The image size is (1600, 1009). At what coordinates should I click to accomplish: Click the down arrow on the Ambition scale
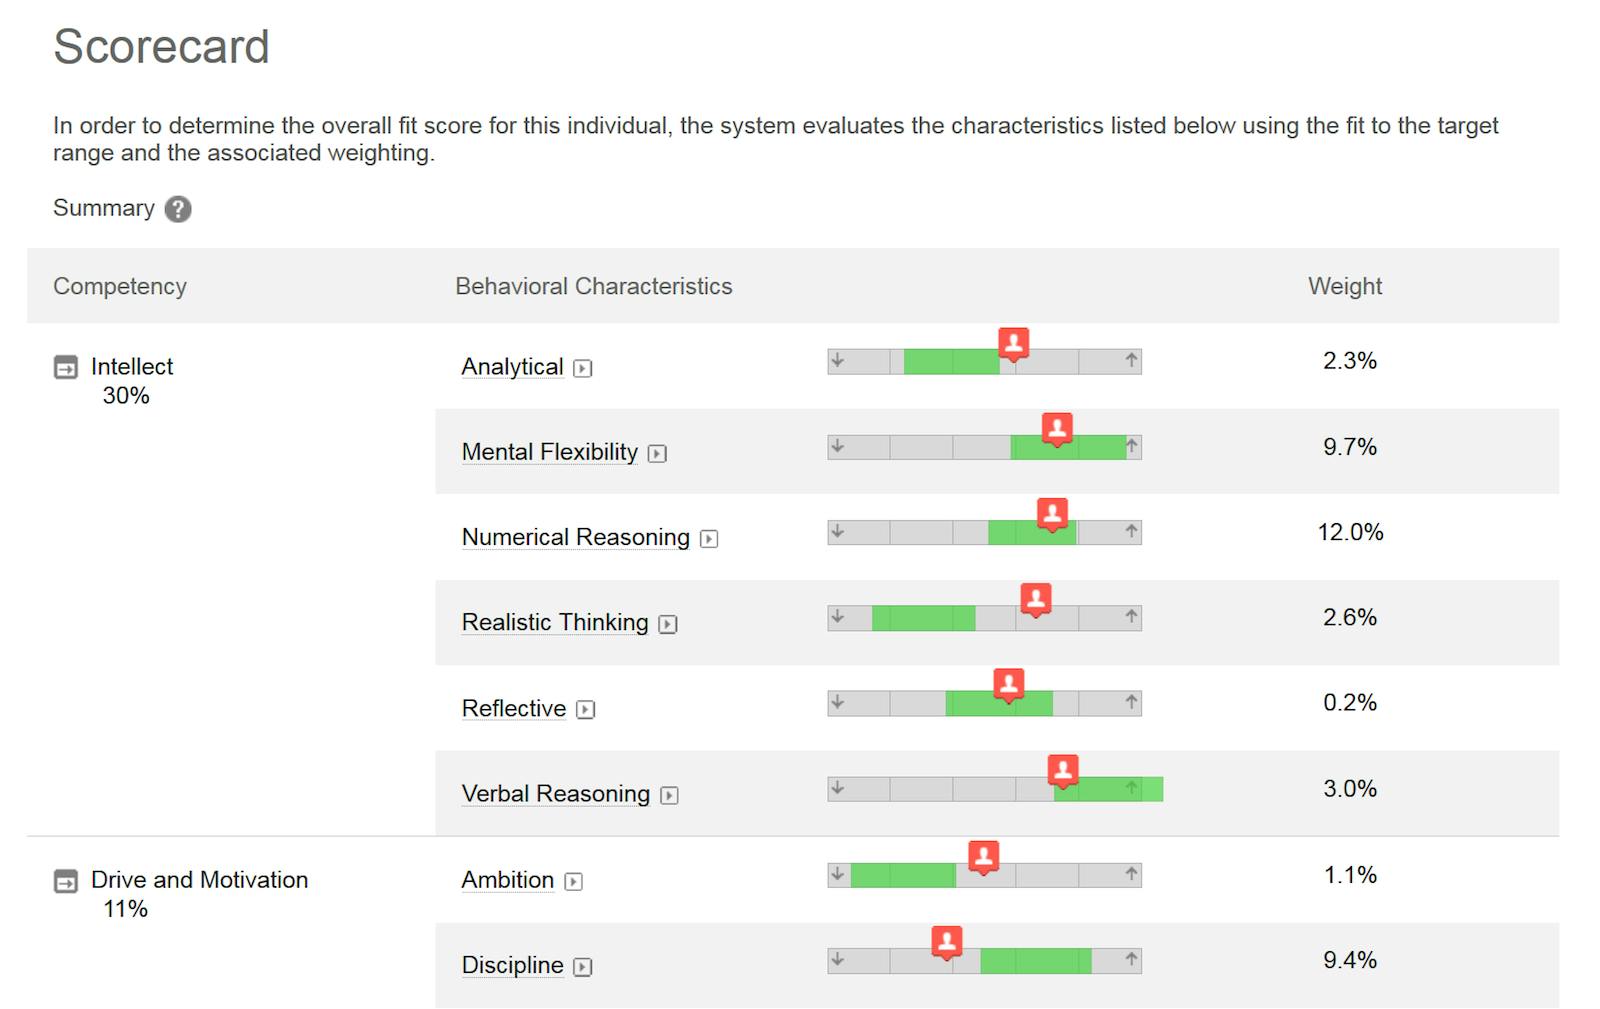[x=838, y=874]
